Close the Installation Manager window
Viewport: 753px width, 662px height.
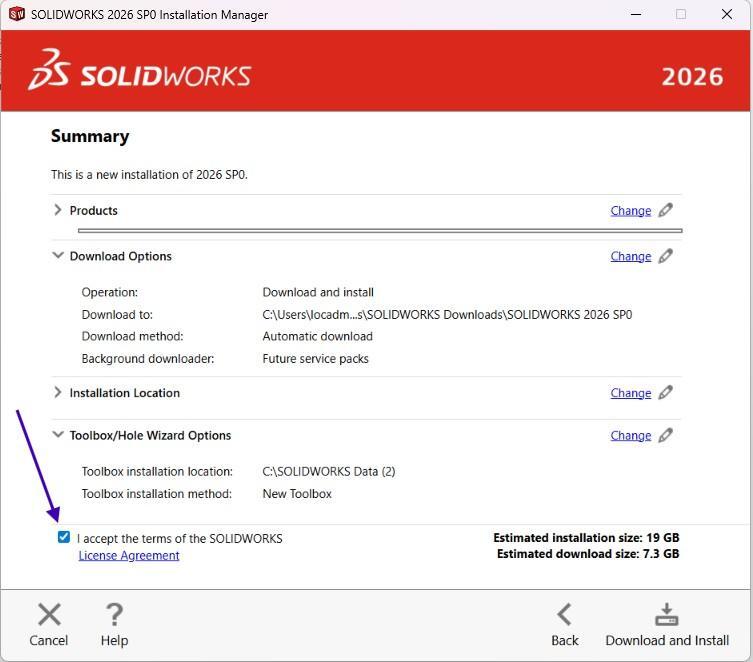(727, 14)
